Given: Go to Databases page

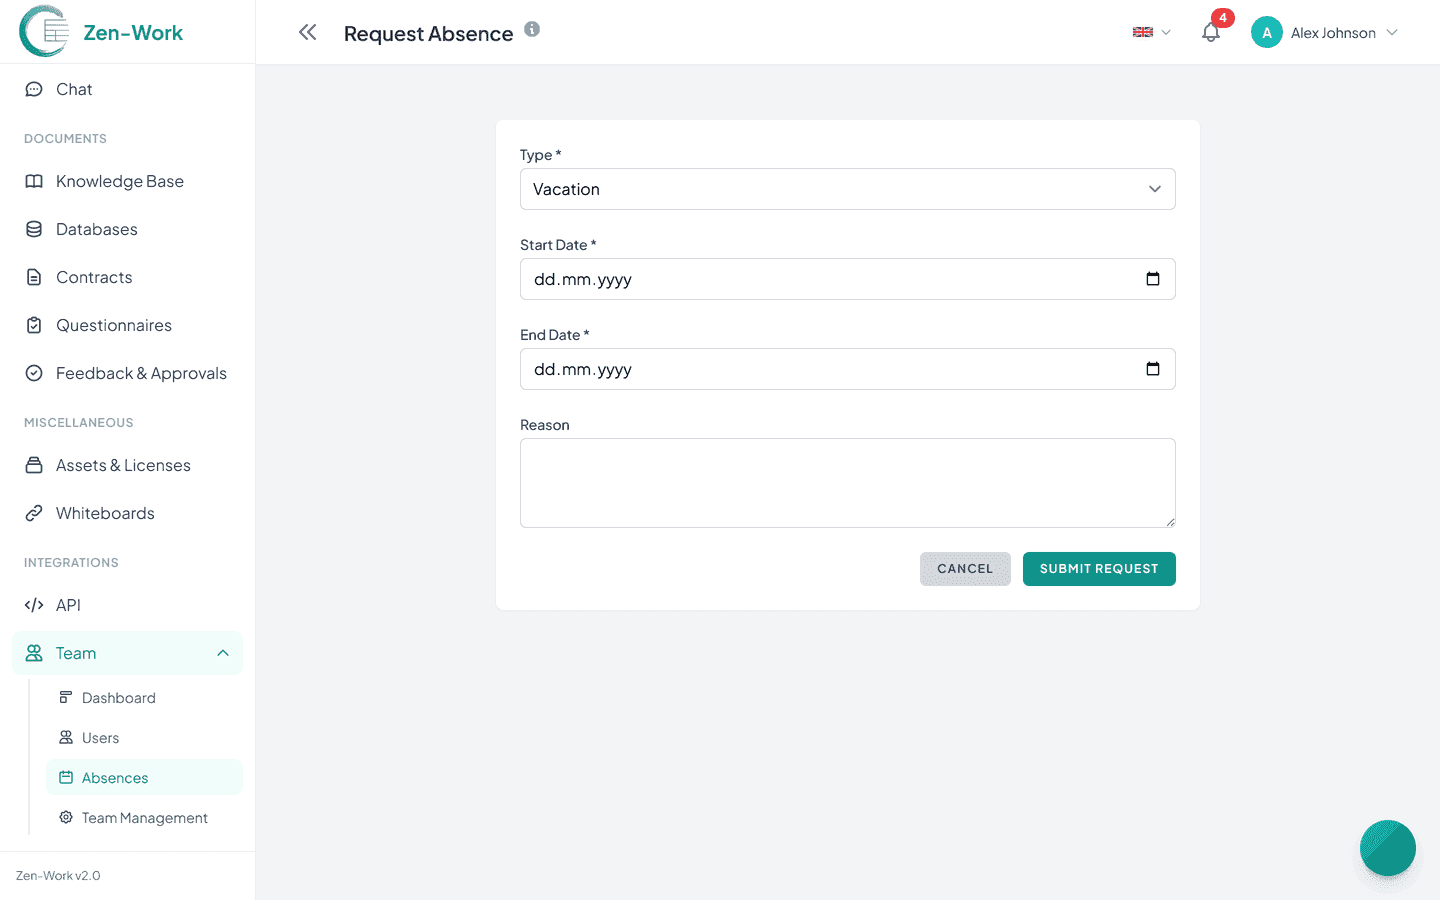Looking at the screenshot, I should [127, 229].
